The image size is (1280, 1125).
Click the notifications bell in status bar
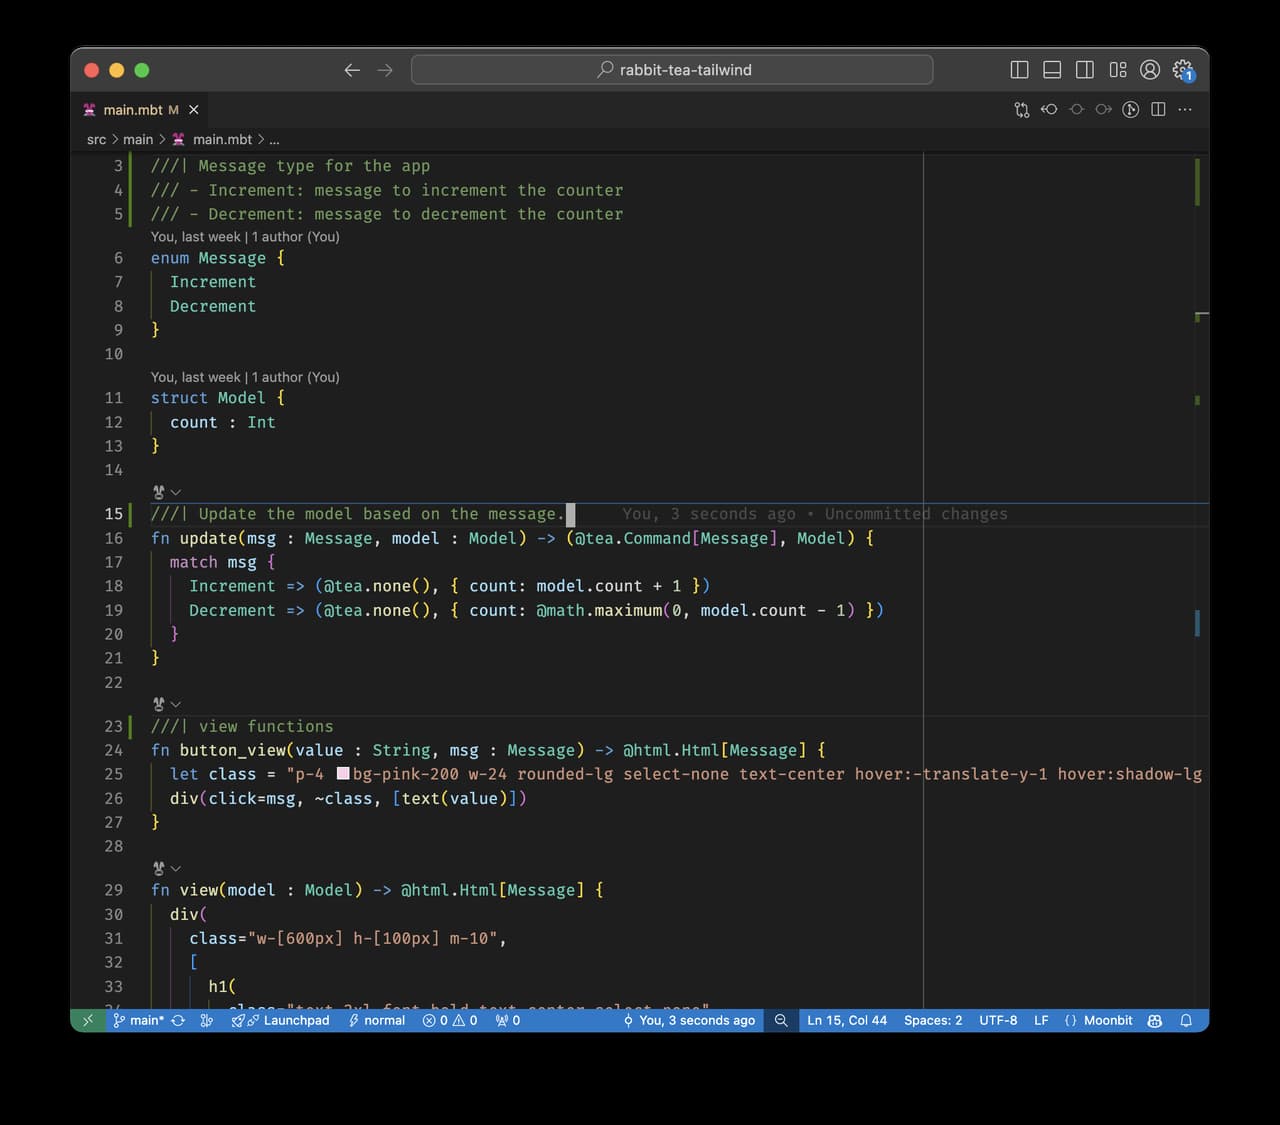tap(1186, 1020)
